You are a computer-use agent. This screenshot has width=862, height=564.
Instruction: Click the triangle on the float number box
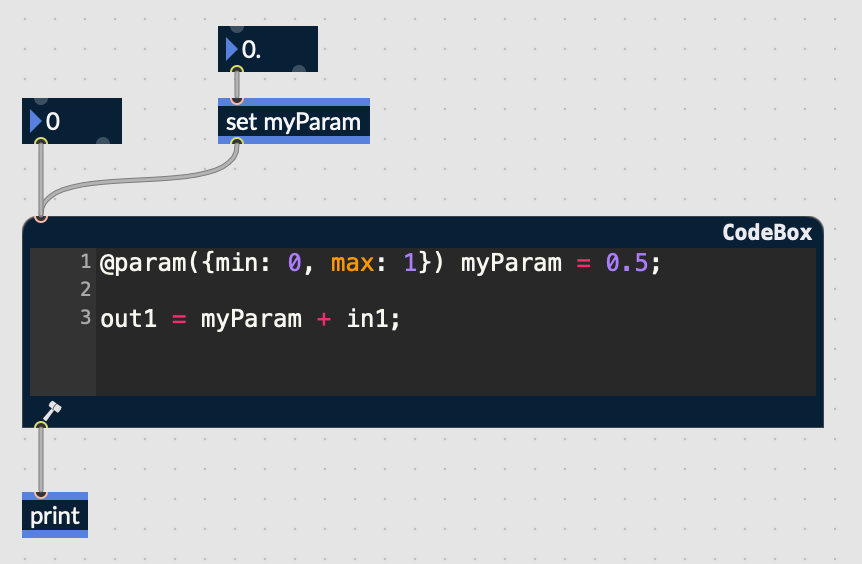pyautogui.click(x=232, y=49)
